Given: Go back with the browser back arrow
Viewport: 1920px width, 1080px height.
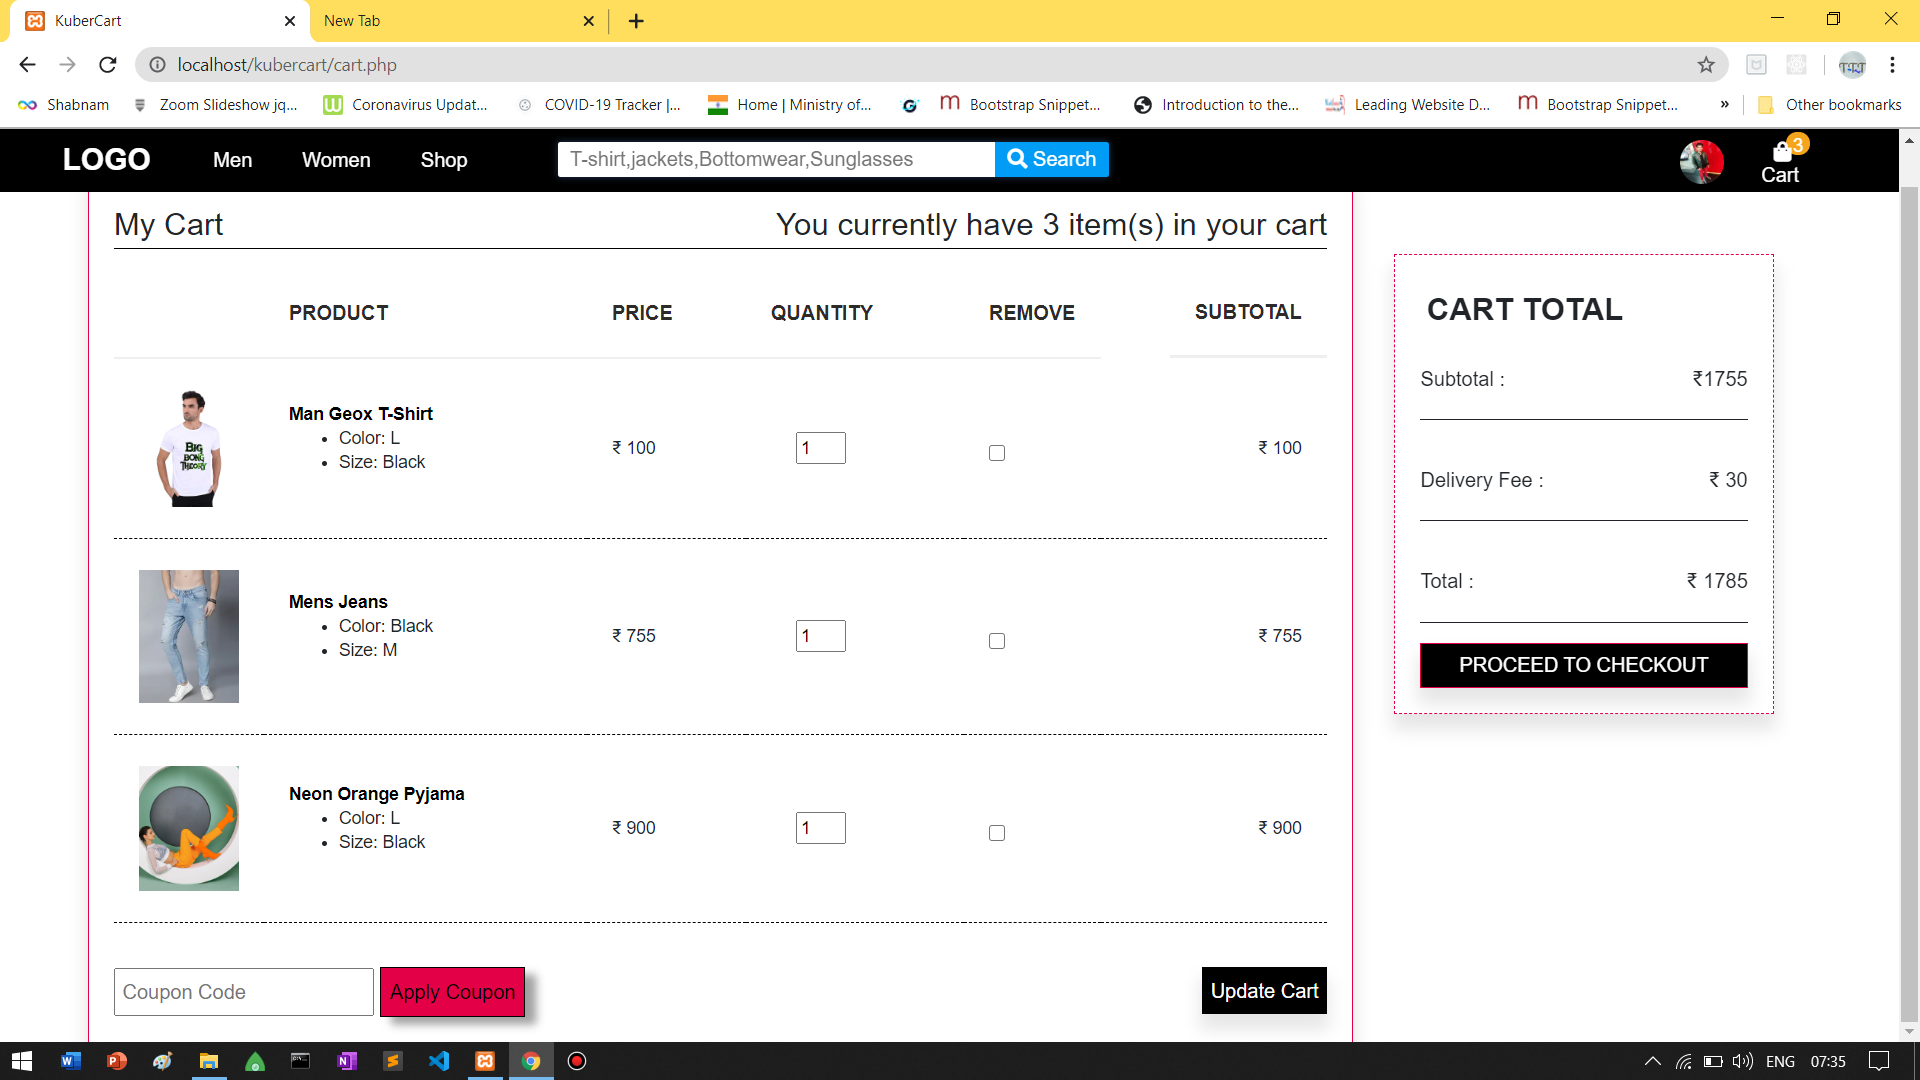Looking at the screenshot, I should 27,65.
